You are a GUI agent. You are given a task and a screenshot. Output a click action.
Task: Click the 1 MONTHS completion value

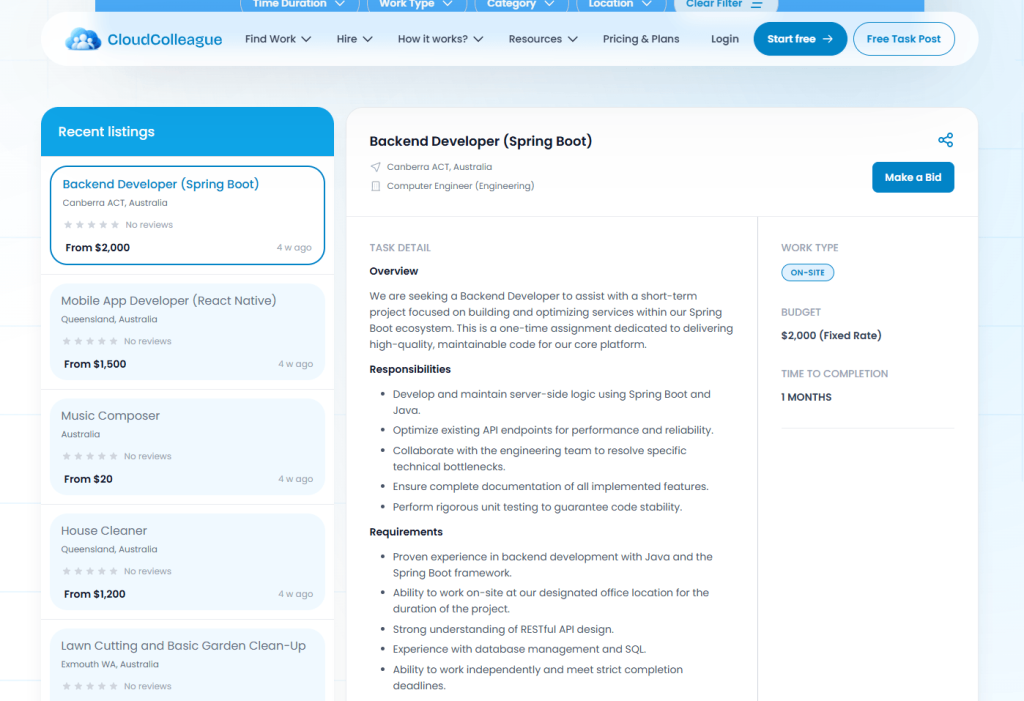[806, 397]
